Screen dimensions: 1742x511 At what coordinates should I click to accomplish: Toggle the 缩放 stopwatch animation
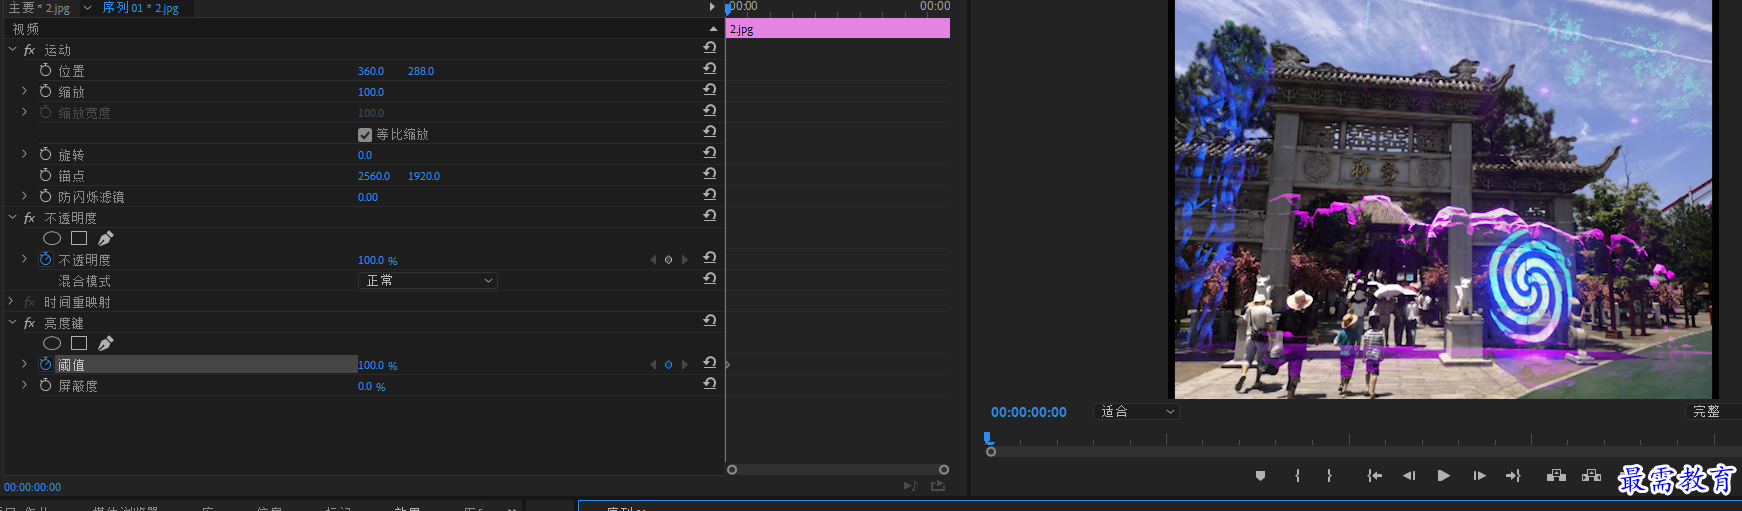tap(46, 91)
